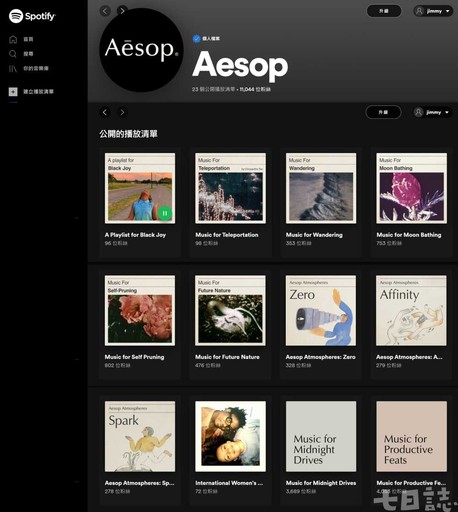458x512 pixels.
Task: Click the title 'Music for Moon Bathing'
Action: click(409, 235)
